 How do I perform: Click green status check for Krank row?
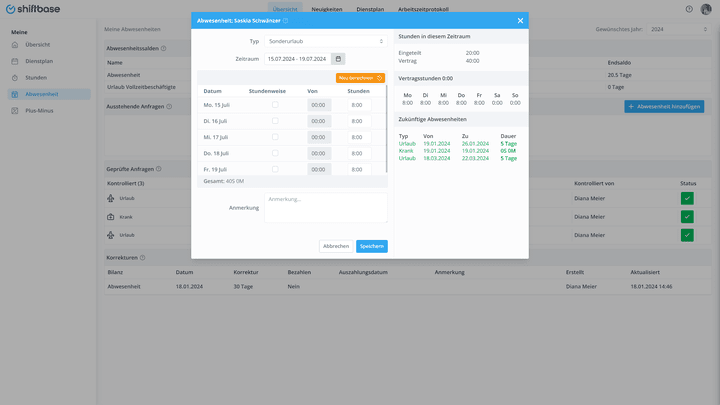coord(687,217)
